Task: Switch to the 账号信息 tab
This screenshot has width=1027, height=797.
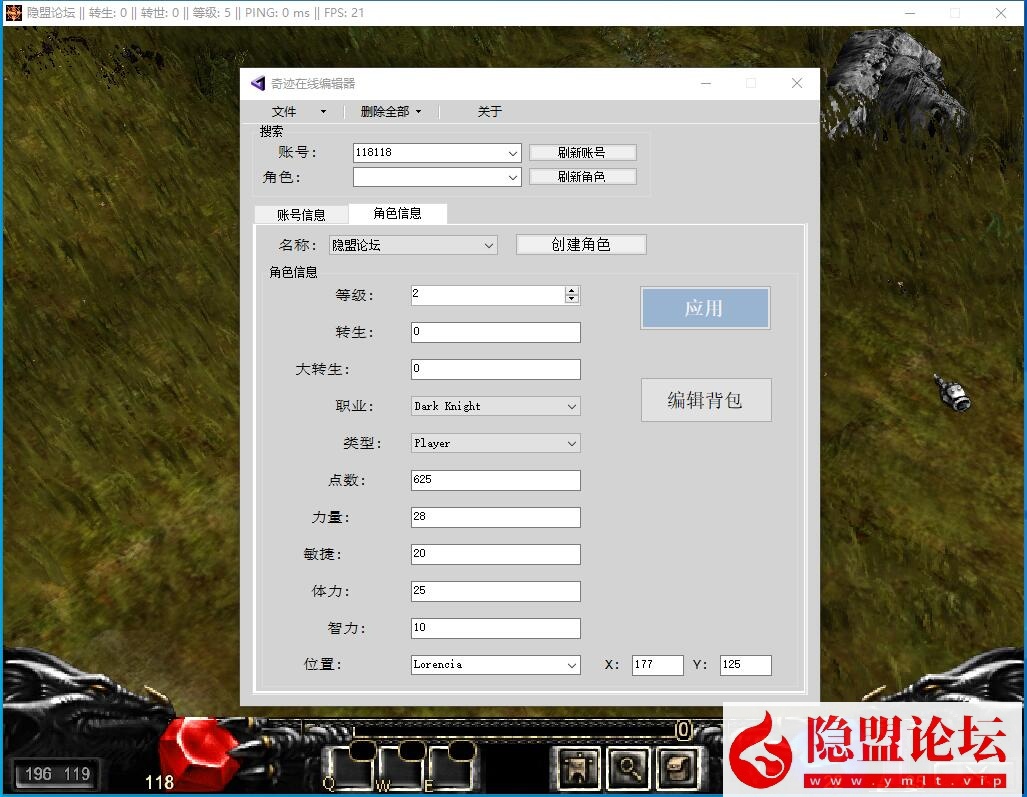Action: tap(301, 213)
